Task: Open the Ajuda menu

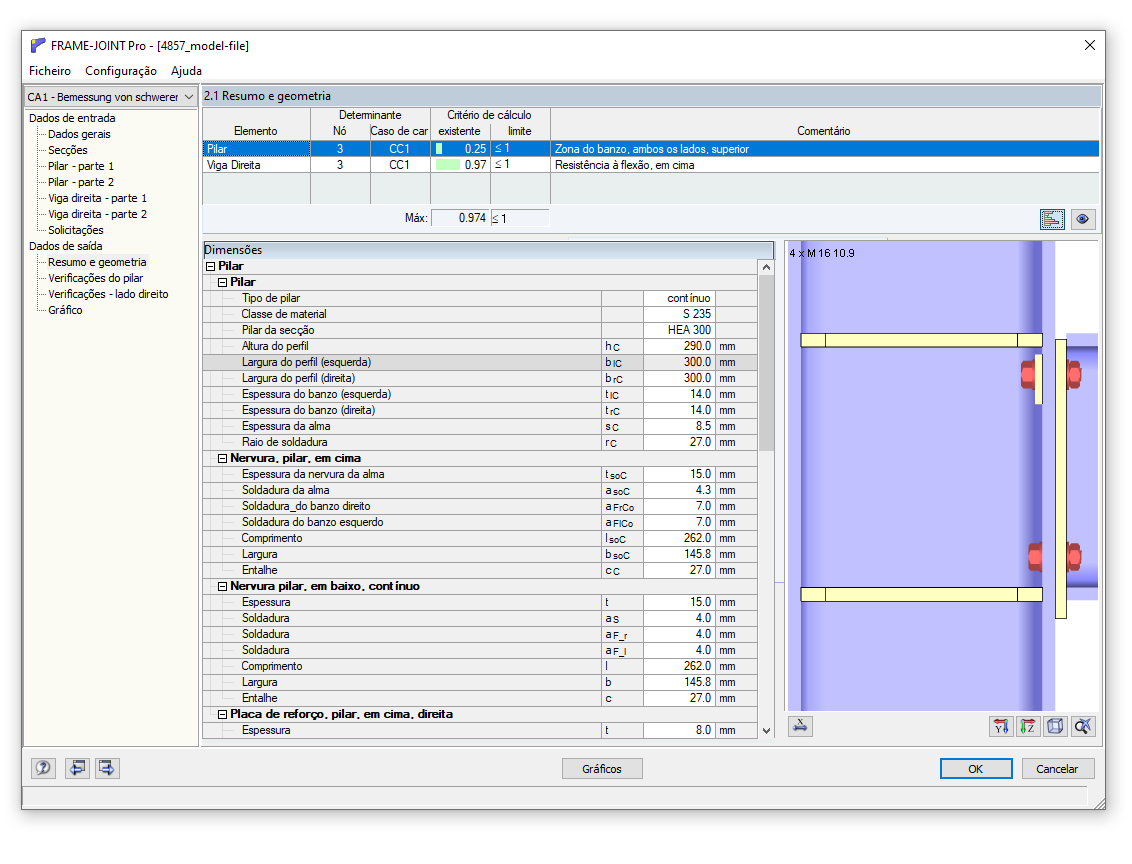Action: 186,71
